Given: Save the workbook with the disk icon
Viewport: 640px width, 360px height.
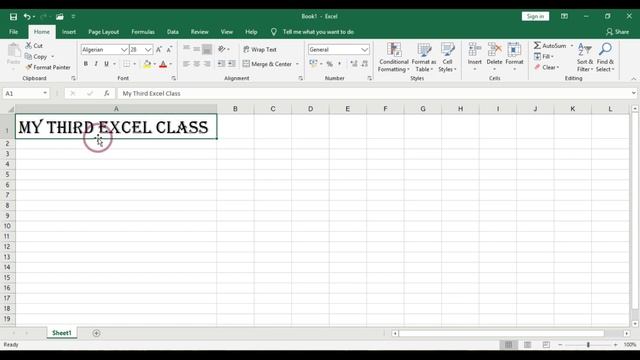Looking at the screenshot, I should (x=13, y=17).
